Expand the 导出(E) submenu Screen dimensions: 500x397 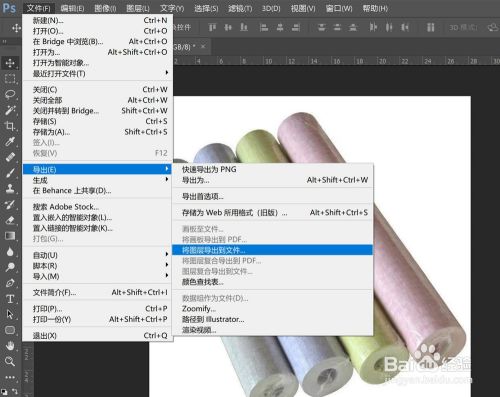click(x=98, y=169)
